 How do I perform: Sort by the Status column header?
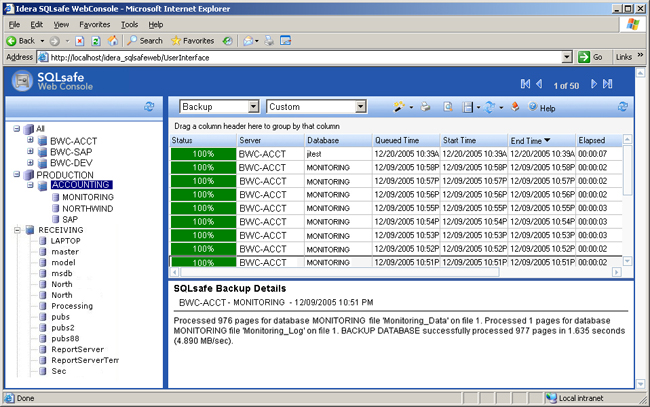(203, 140)
